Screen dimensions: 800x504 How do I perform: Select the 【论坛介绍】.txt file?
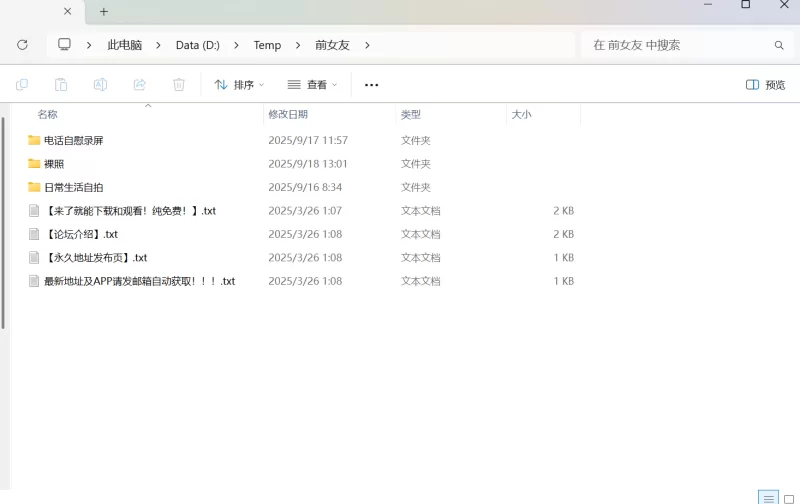(x=81, y=234)
